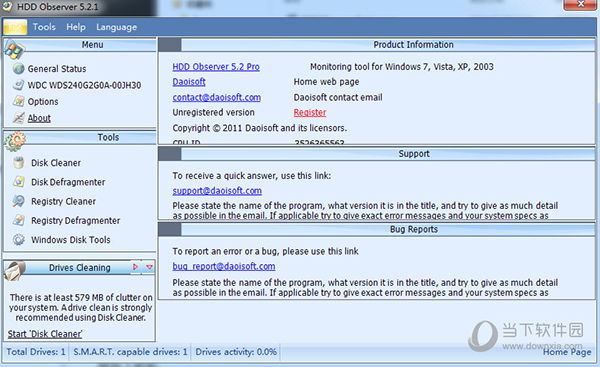The height and width of the screenshot is (367, 600).
Task: Click support@daoisoft.com email link
Action: 217,191
